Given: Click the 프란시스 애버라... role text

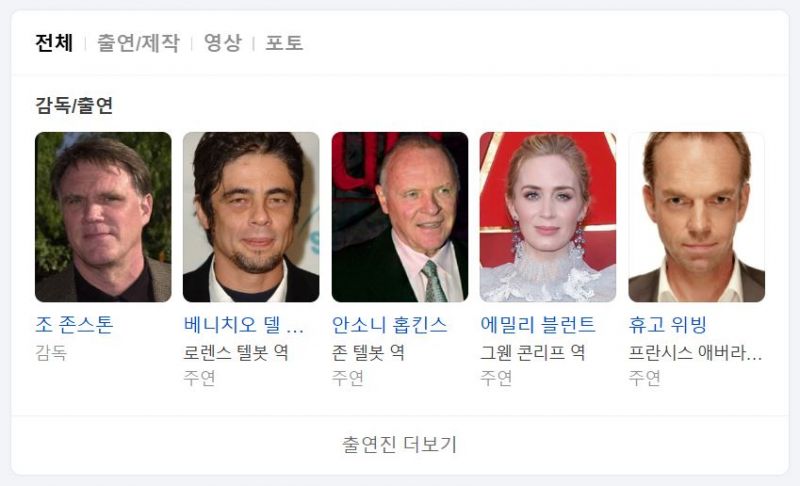Looking at the screenshot, I should (695, 352).
